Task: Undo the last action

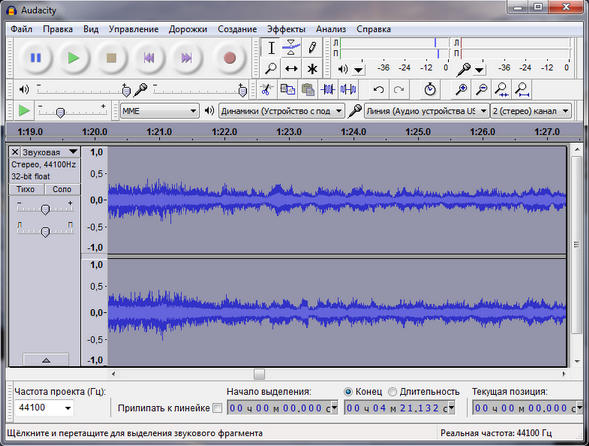Action: (379, 89)
